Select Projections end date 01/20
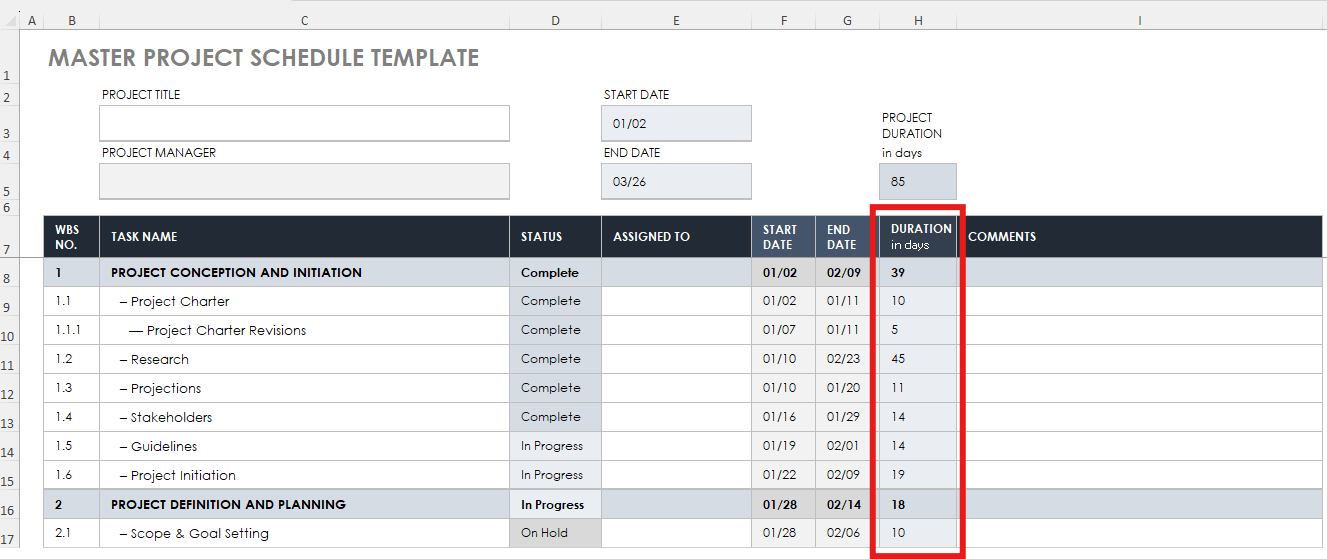Image resolution: width=1327 pixels, height=559 pixels. click(x=847, y=388)
